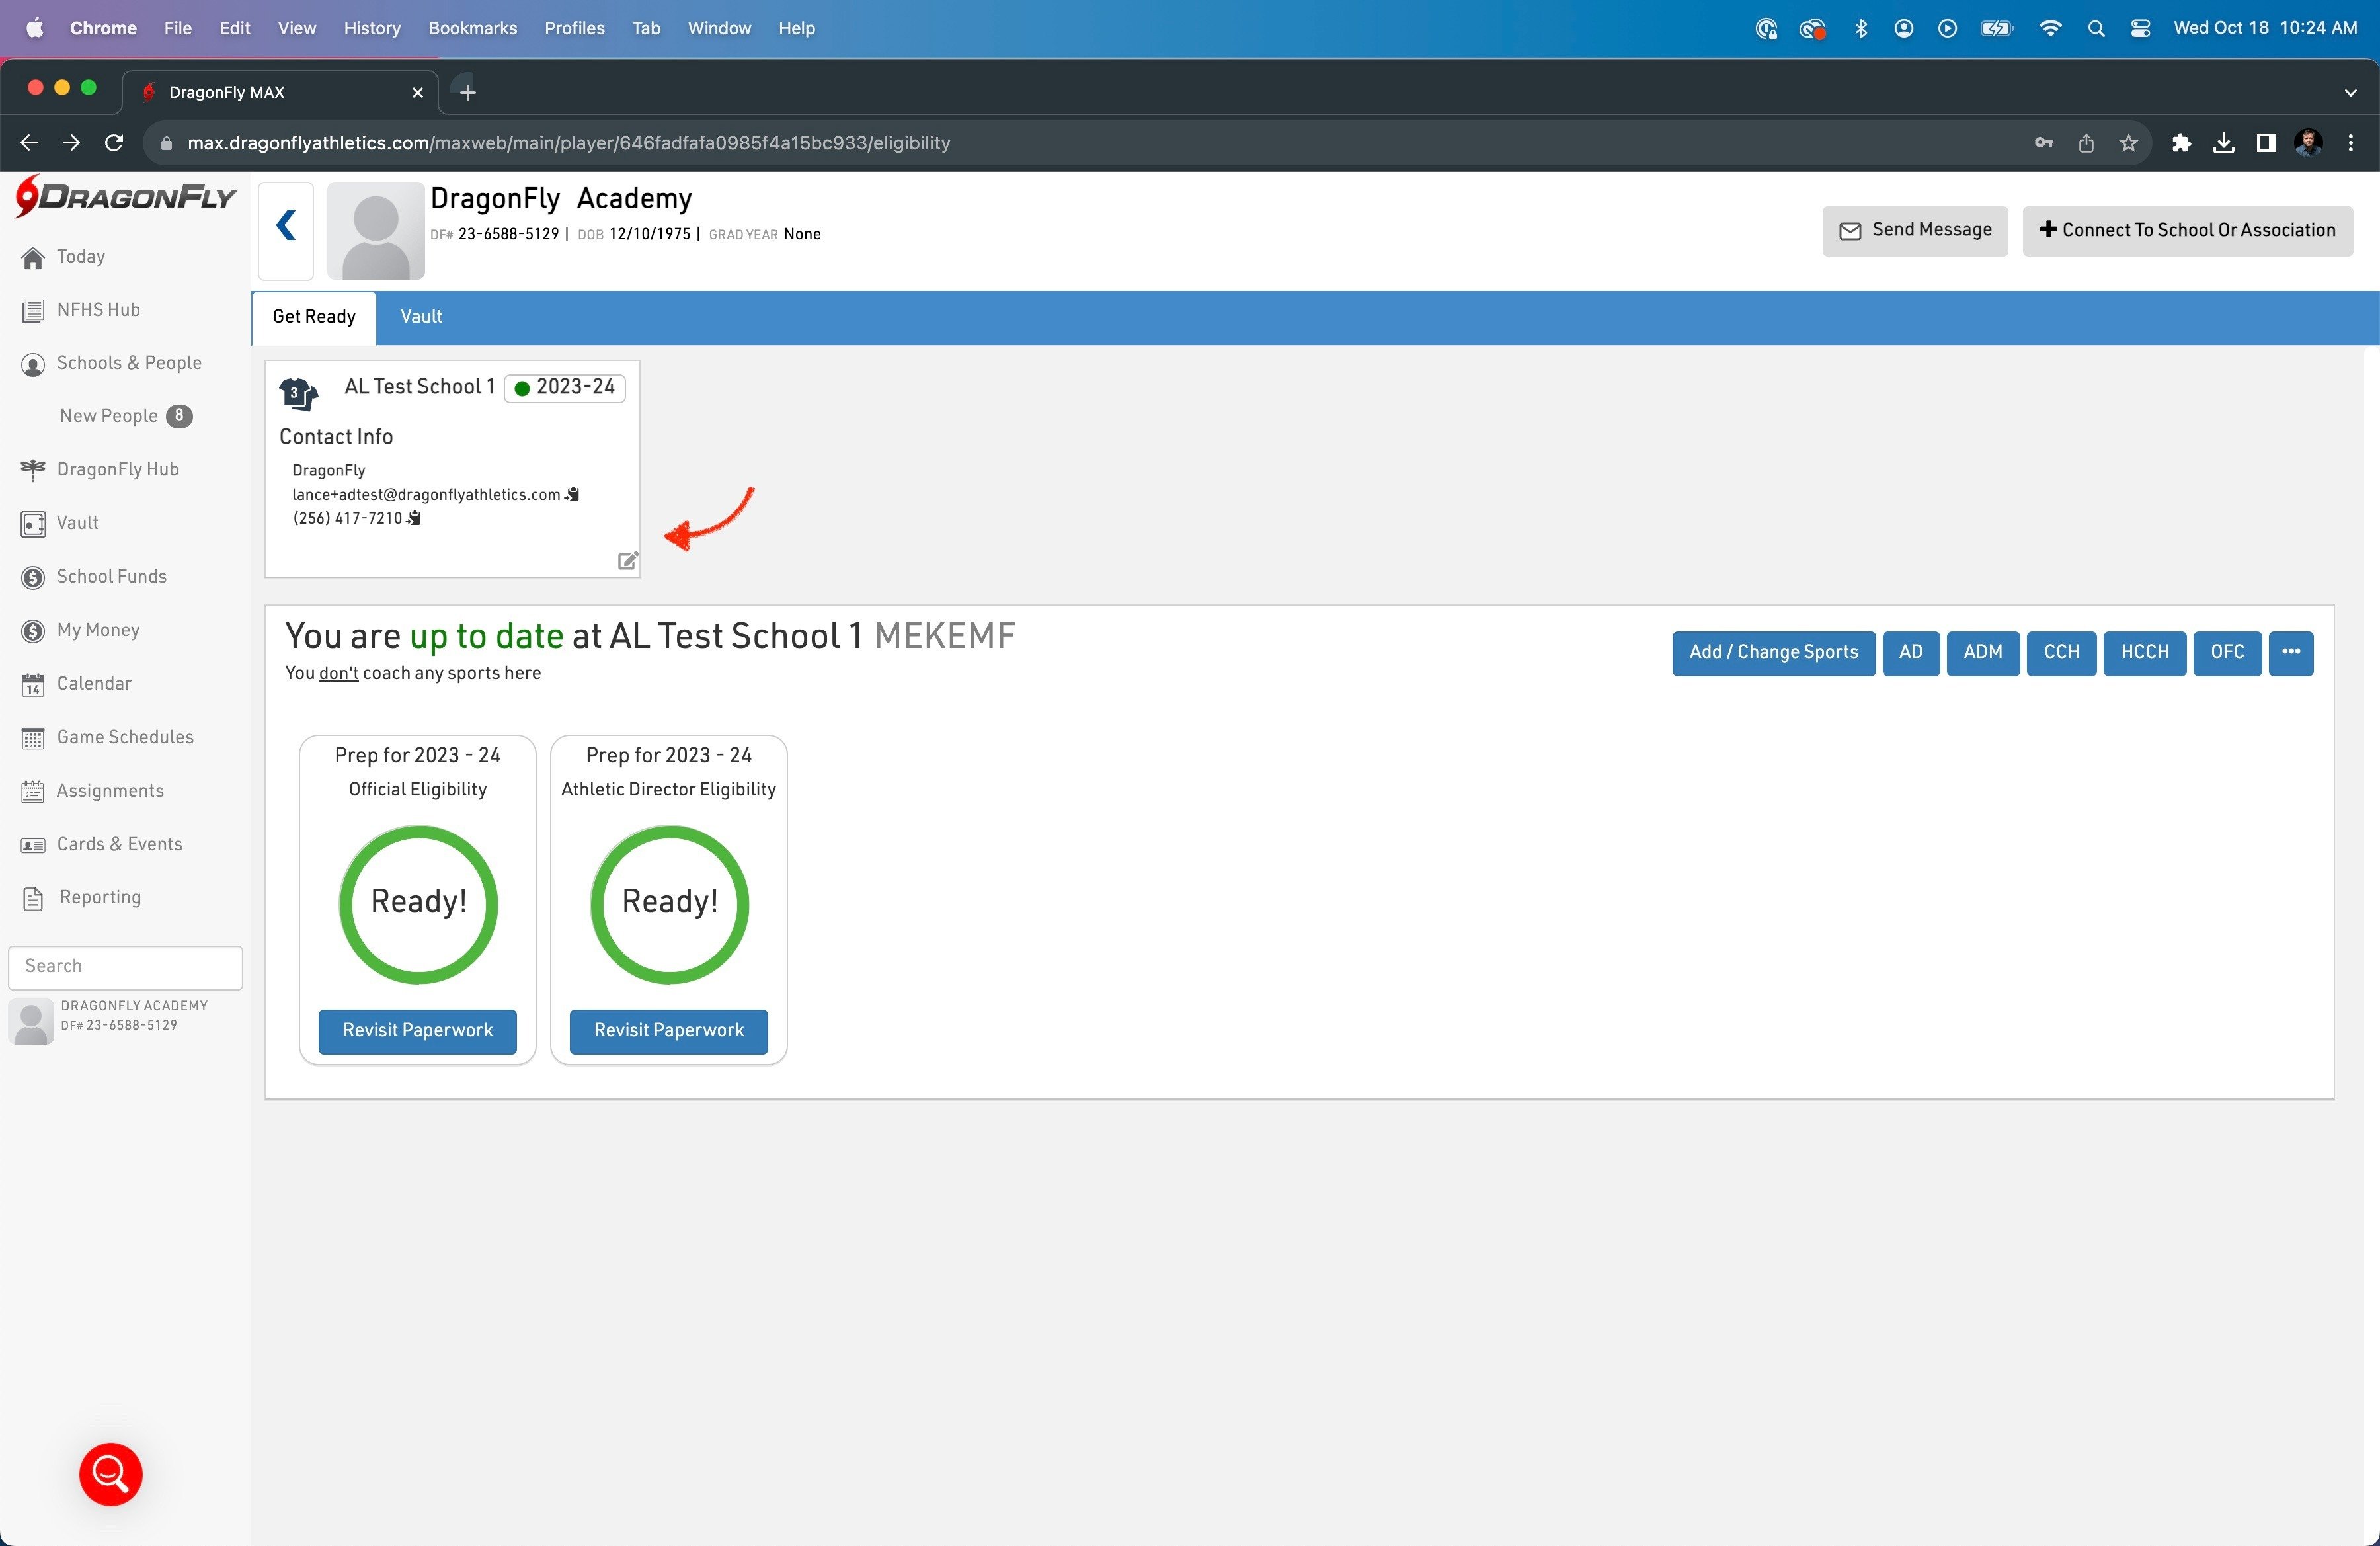Screen dimensions: 2380x1546
Task: Click the edit contact info pencil icon
Action: point(627,561)
